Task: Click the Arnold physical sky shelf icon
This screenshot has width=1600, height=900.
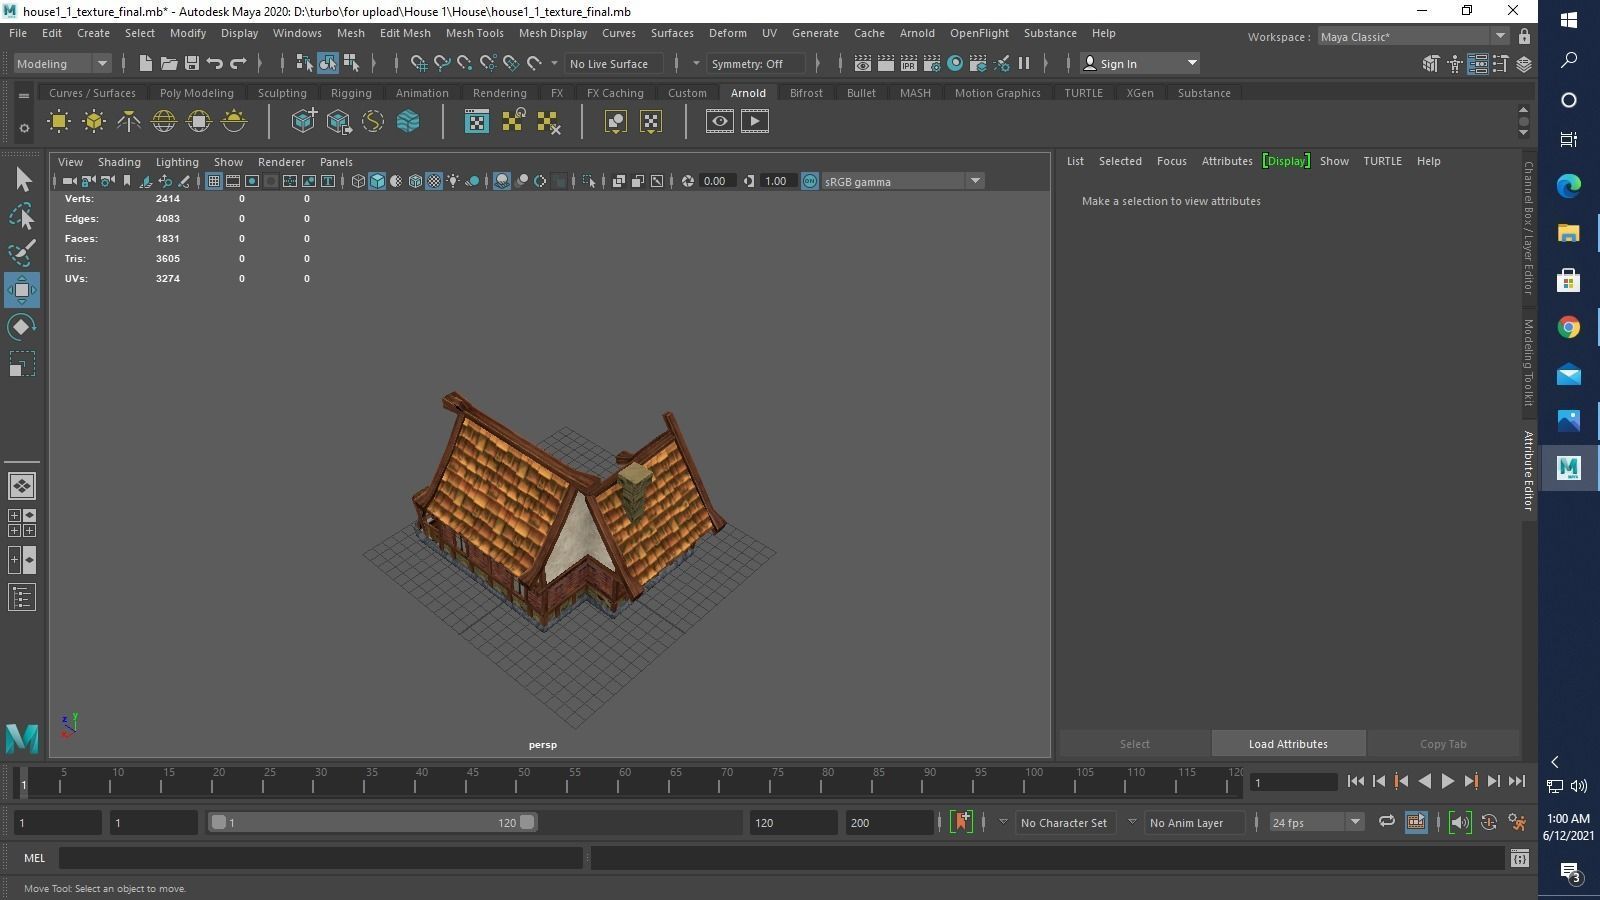Action: pos(234,122)
